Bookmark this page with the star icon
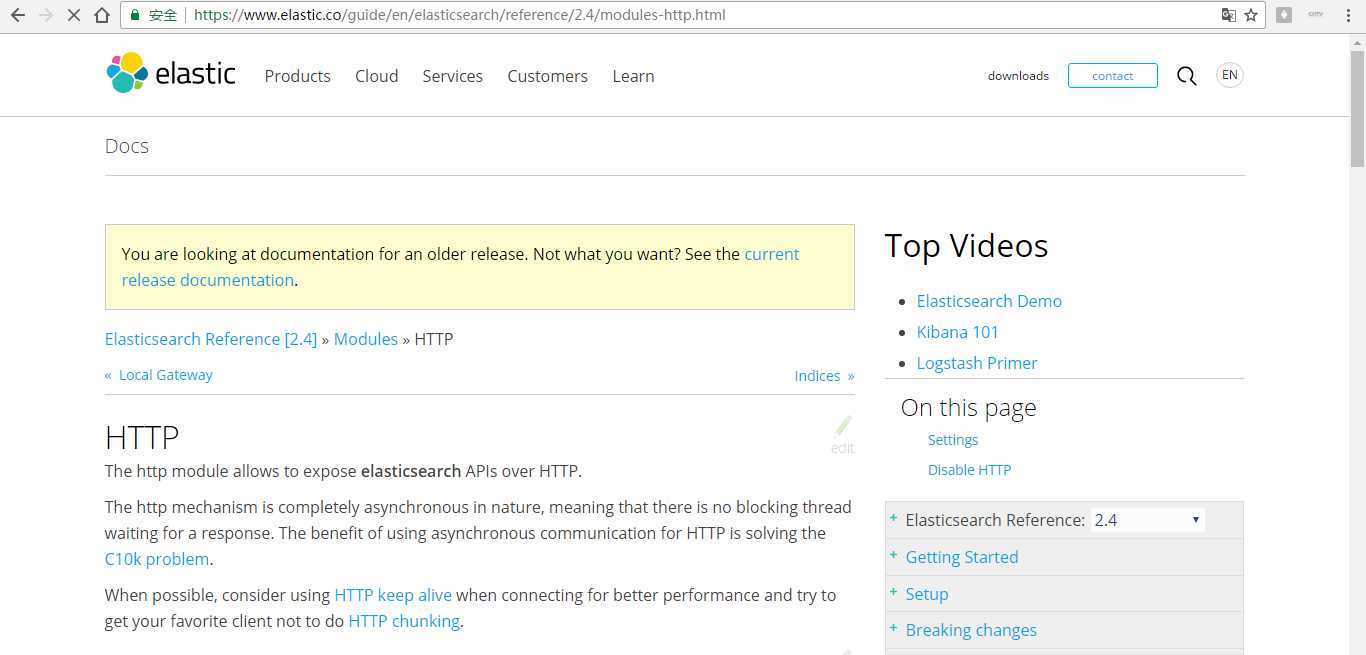Screen dimensions: 1366x655 point(1250,15)
